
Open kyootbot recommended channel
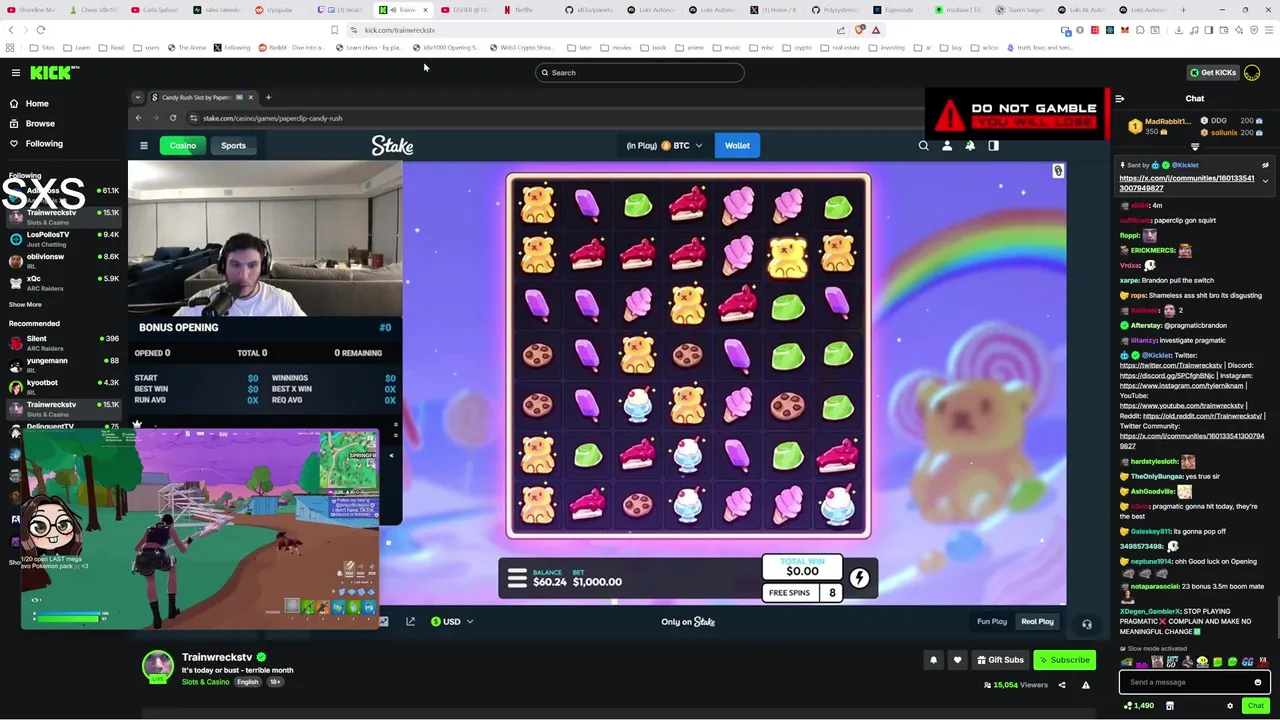[62, 386]
